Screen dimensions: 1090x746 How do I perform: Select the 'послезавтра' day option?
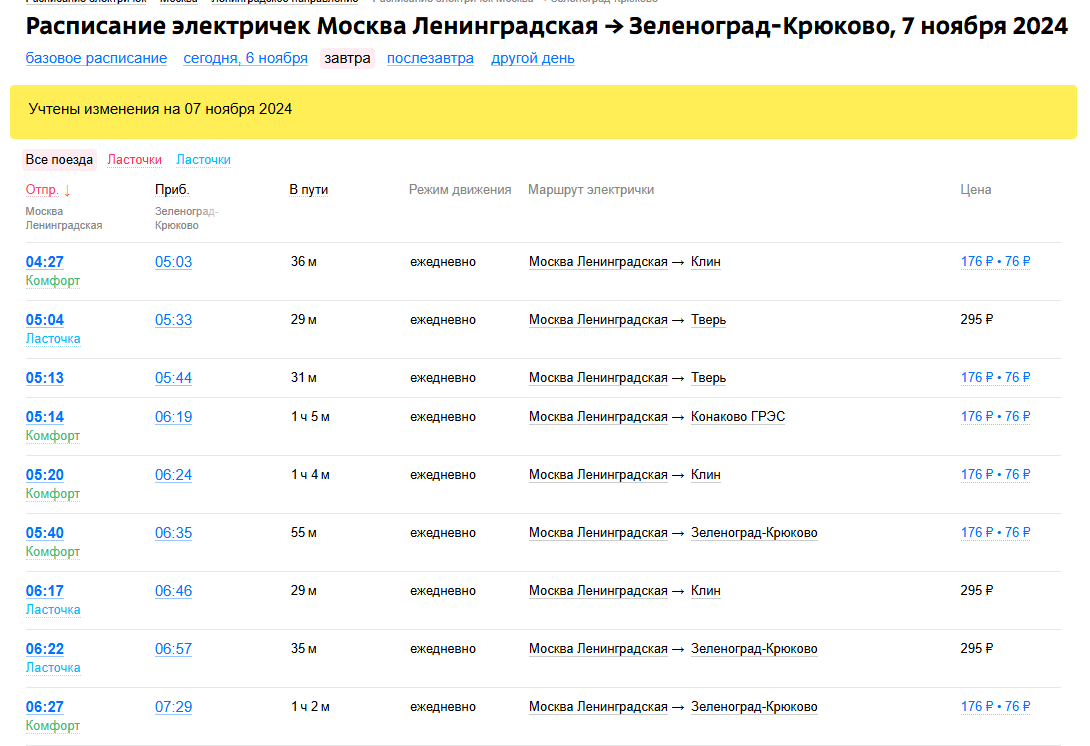tap(430, 58)
